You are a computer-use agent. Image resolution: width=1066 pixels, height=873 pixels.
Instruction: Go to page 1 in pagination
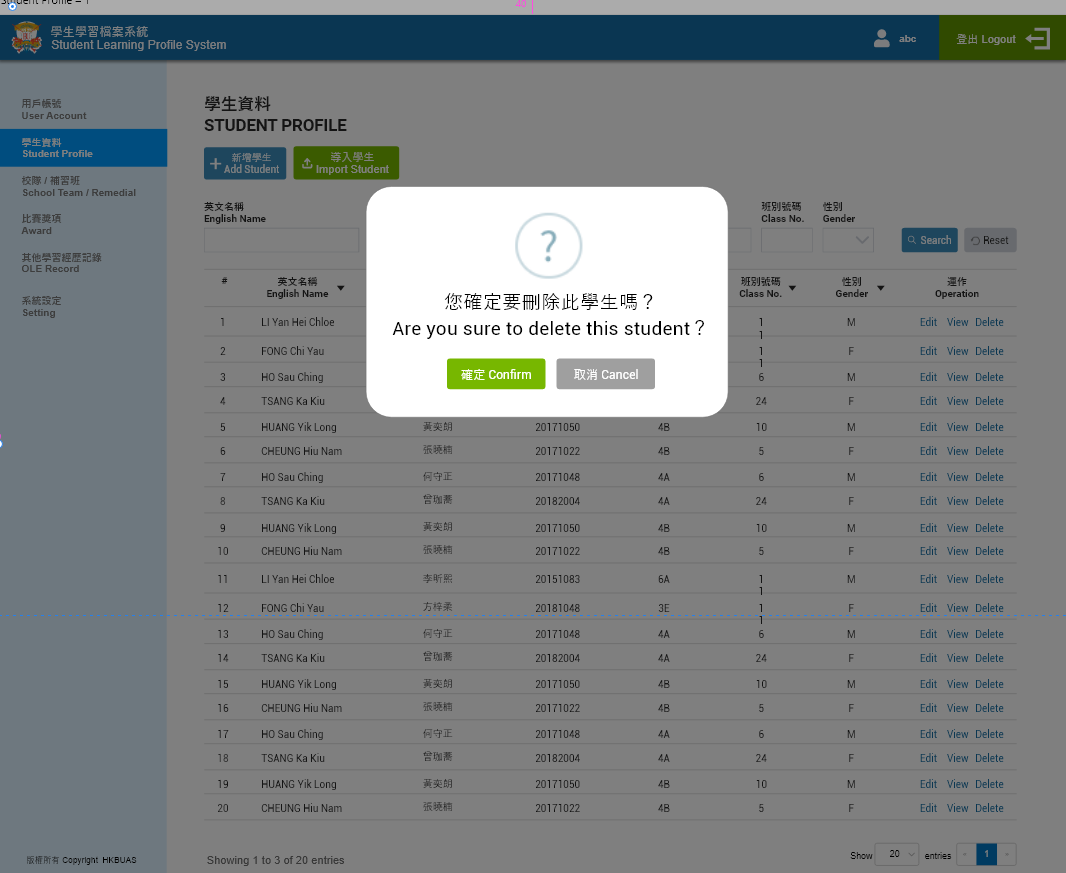coord(987,854)
